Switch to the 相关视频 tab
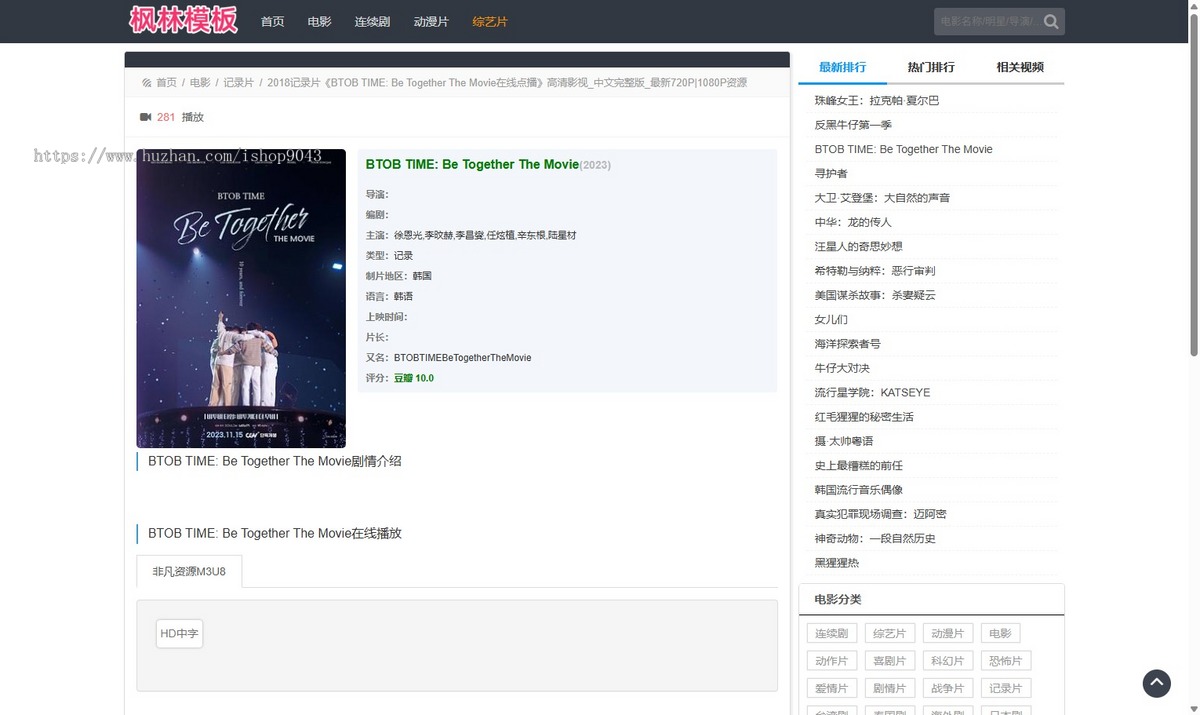 [1020, 67]
